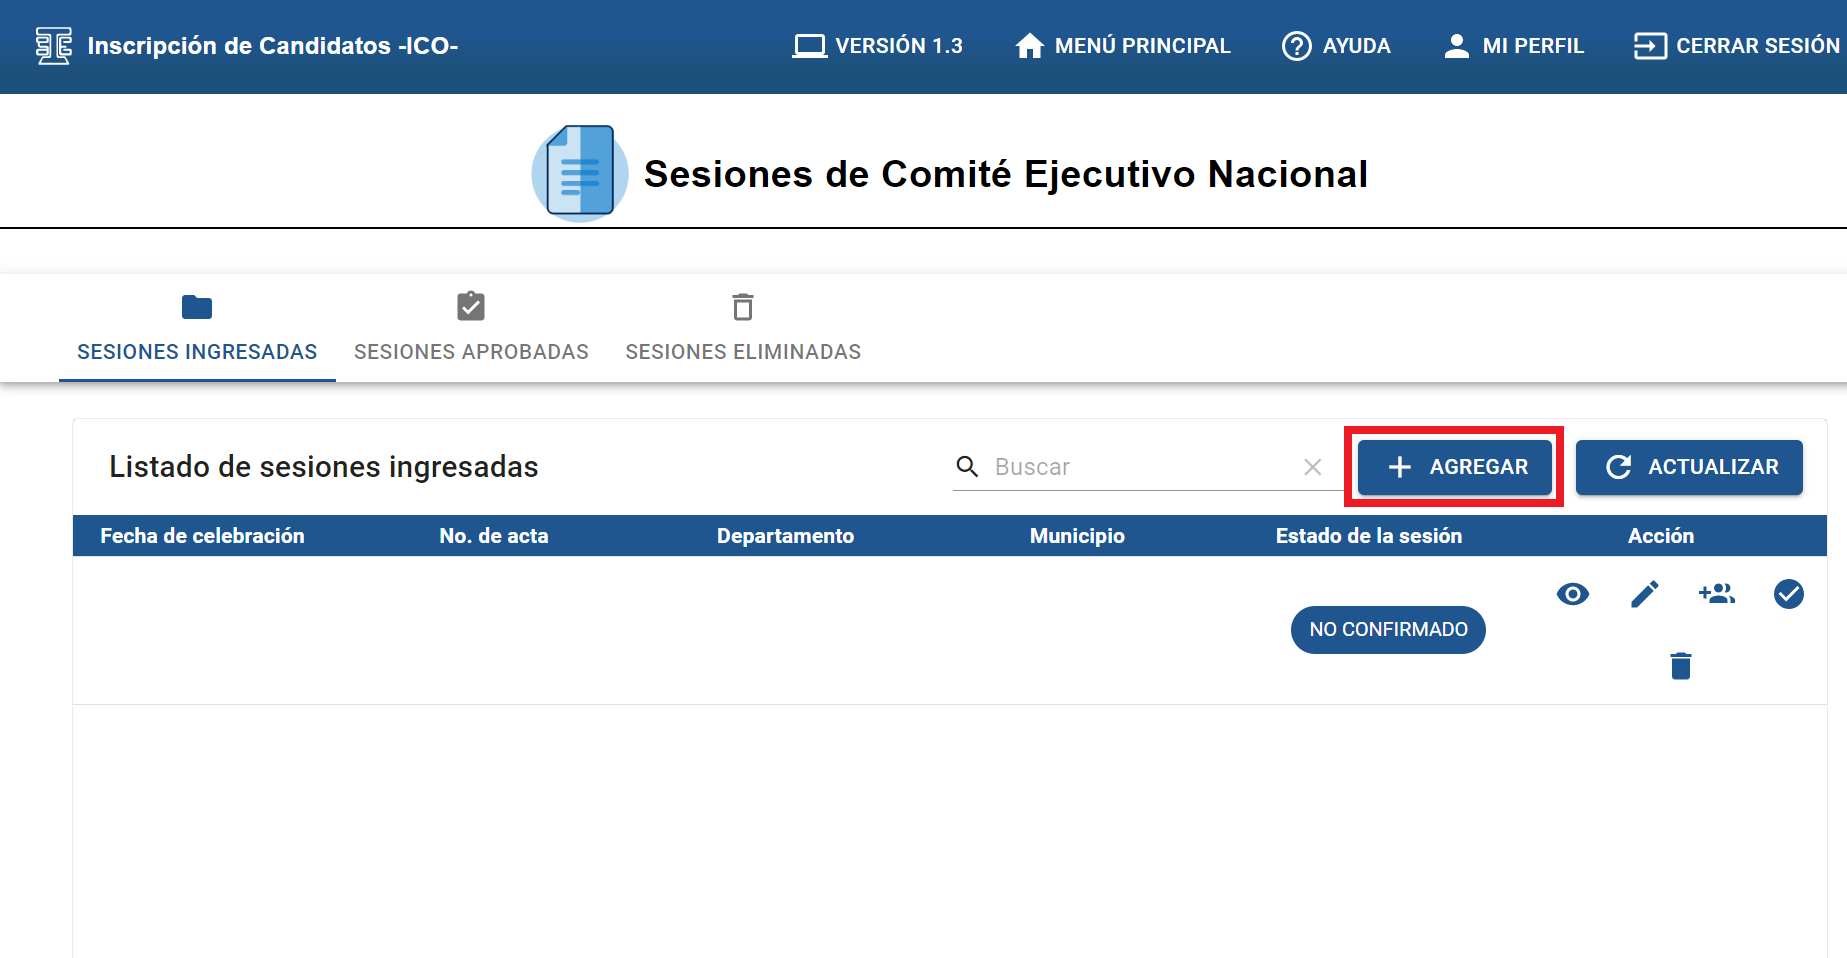
Task: Type in the Buscar search field
Action: coord(1140,467)
